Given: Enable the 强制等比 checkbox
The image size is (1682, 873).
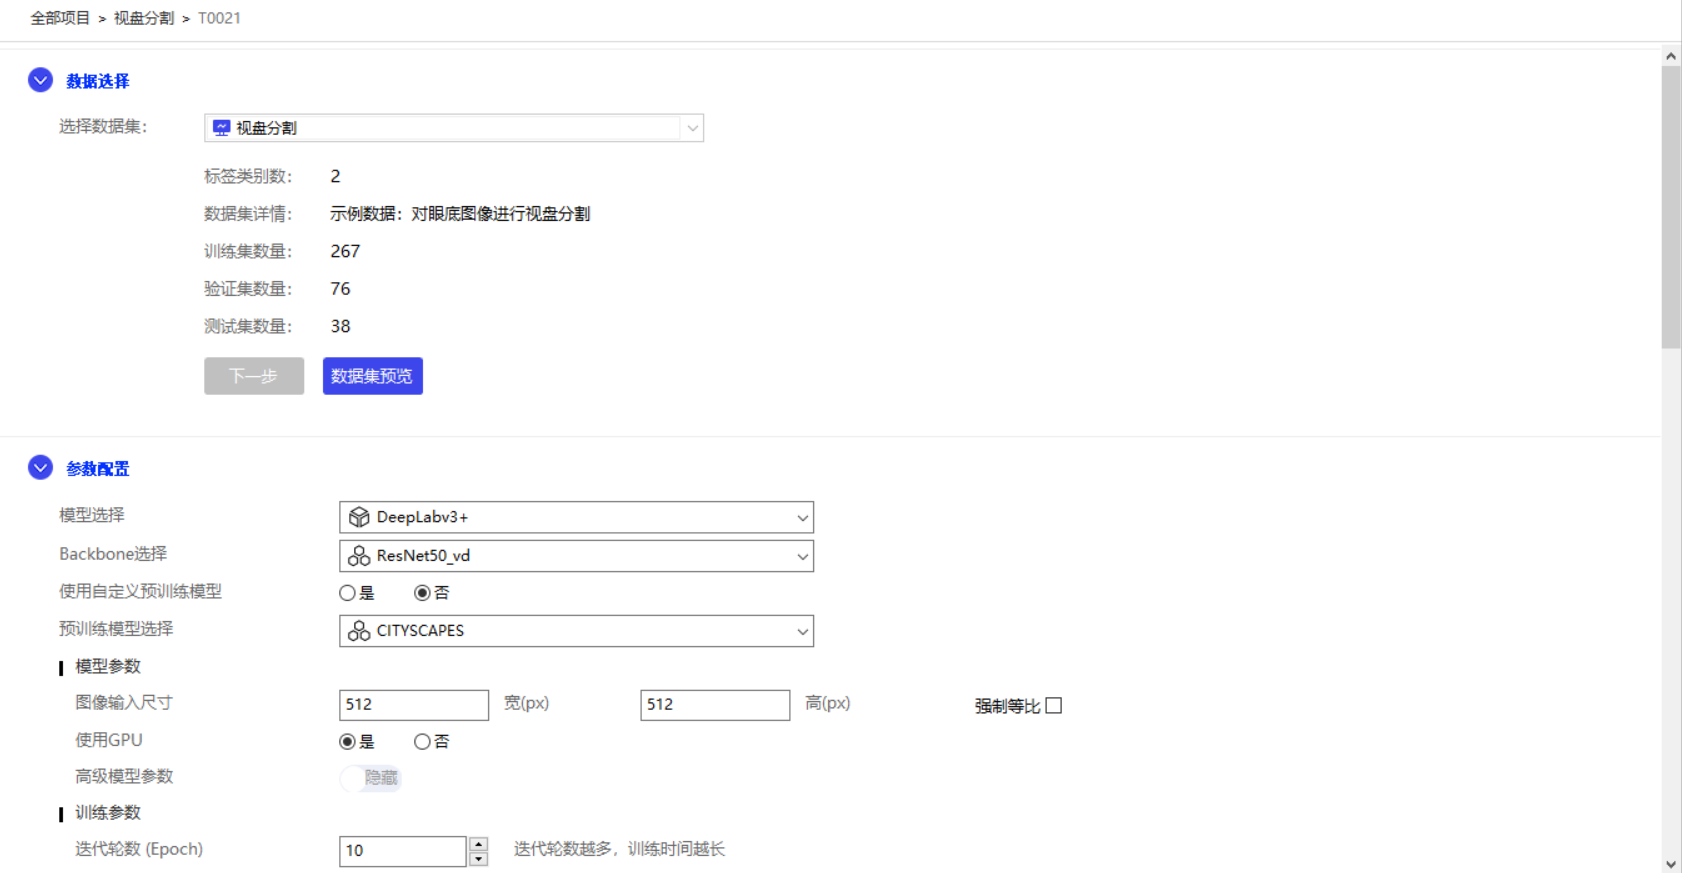Looking at the screenshot, I should [x=1053, y=706].
